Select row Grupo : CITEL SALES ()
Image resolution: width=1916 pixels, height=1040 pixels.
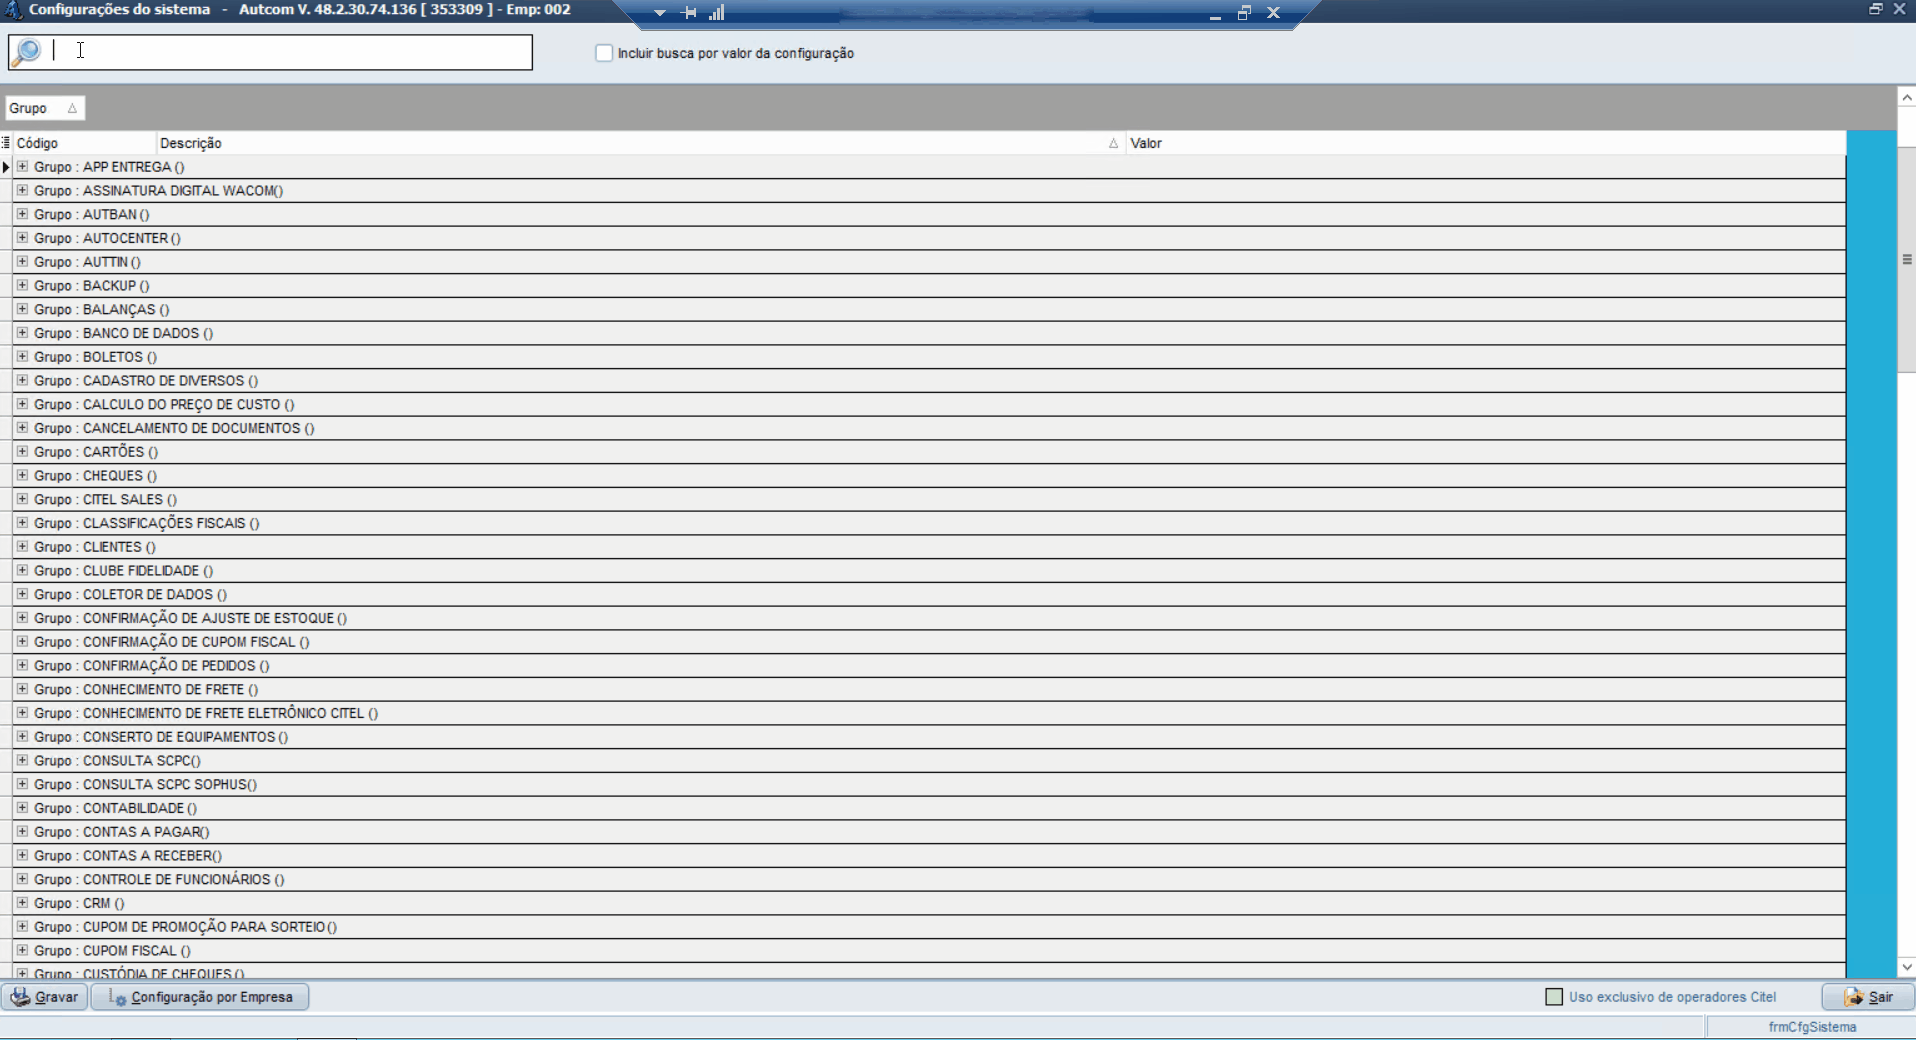(x=930, y=499)
